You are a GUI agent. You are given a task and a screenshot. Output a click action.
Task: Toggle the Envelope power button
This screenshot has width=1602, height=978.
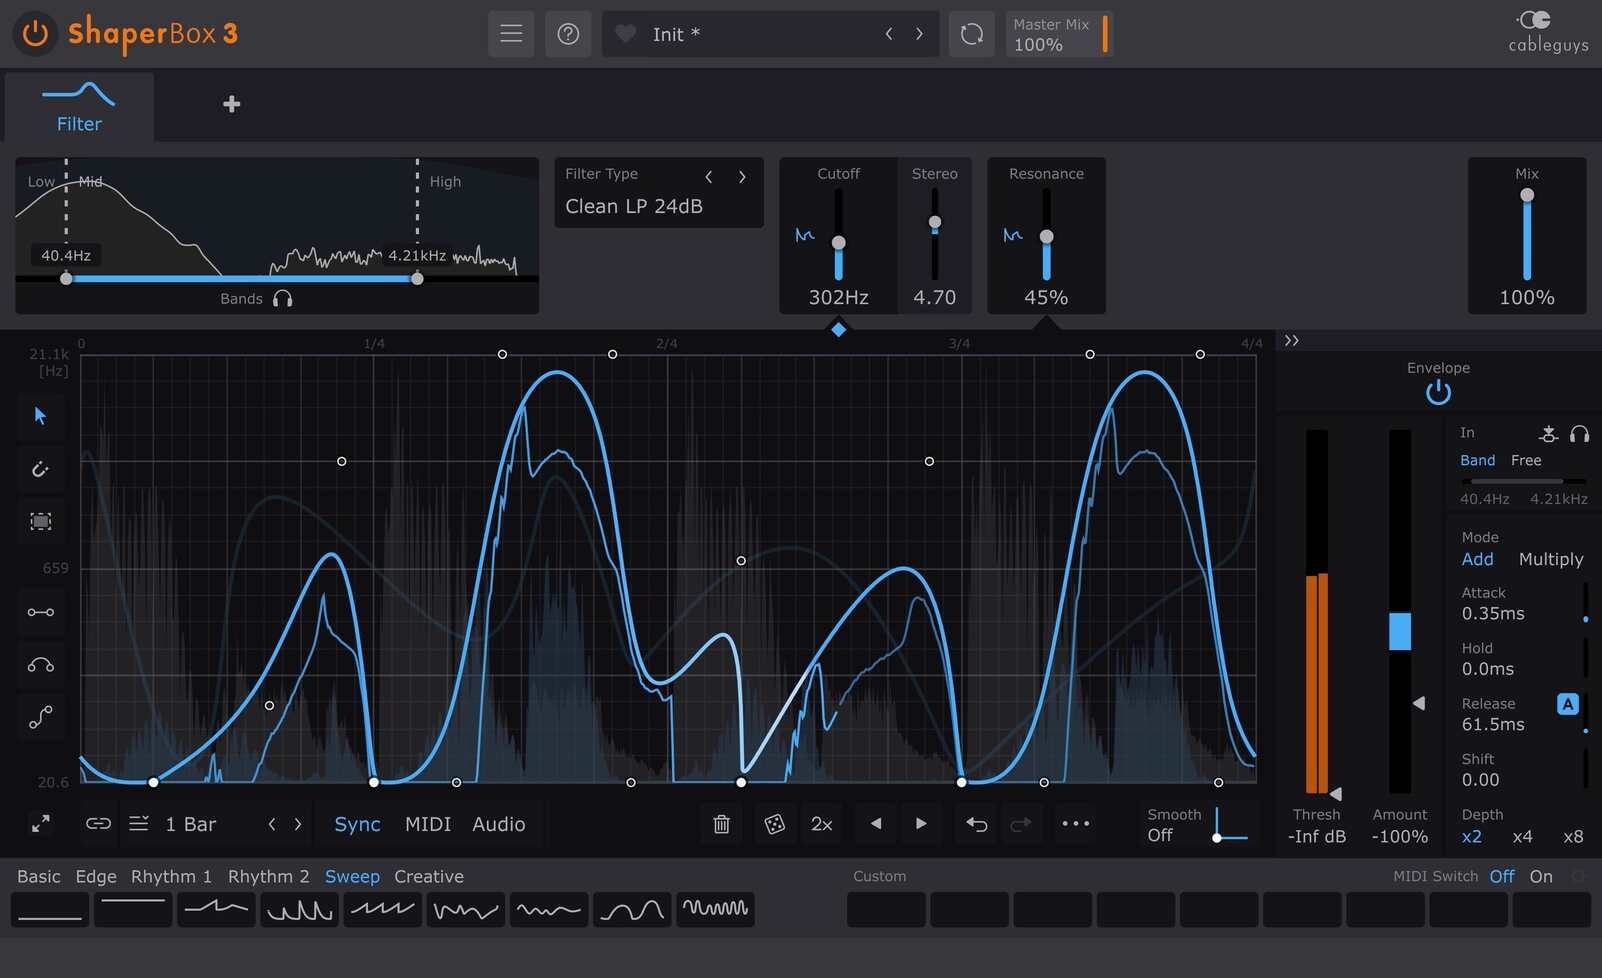(1437, 392)
